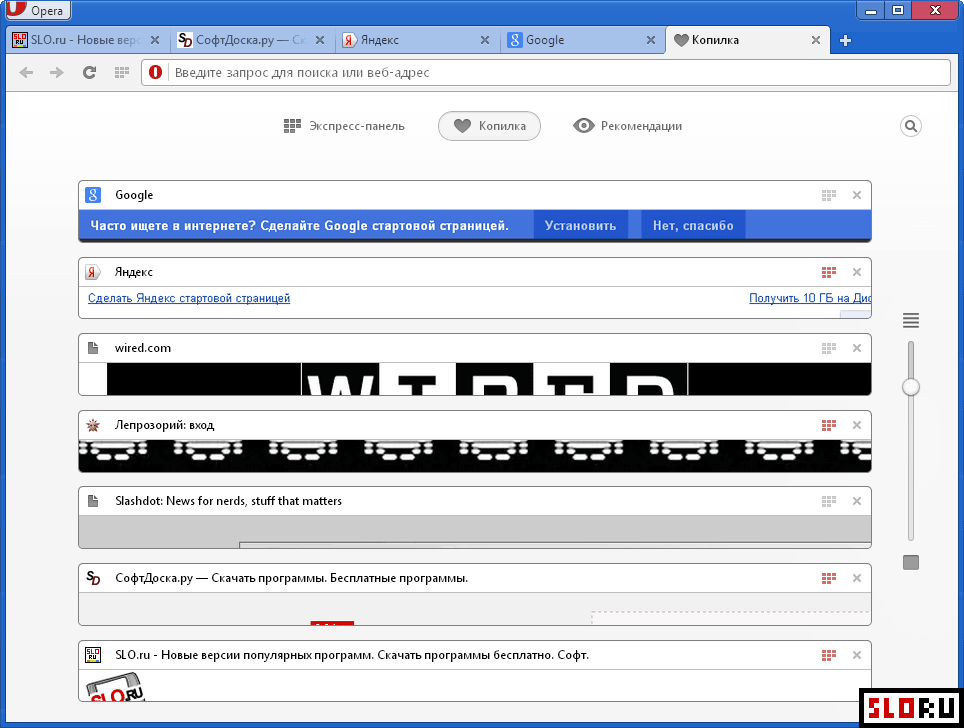The image size is (964, 728).
Task: Click the Opera badge icon in the address bar
Action: pos(156,73)
